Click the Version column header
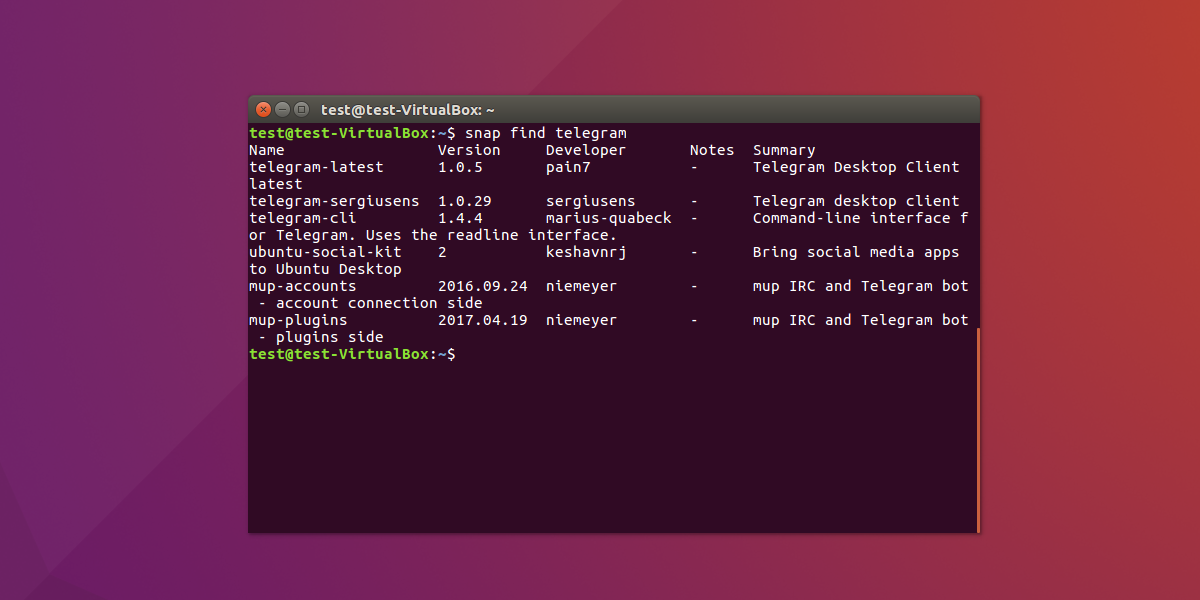 click(469, 149)
